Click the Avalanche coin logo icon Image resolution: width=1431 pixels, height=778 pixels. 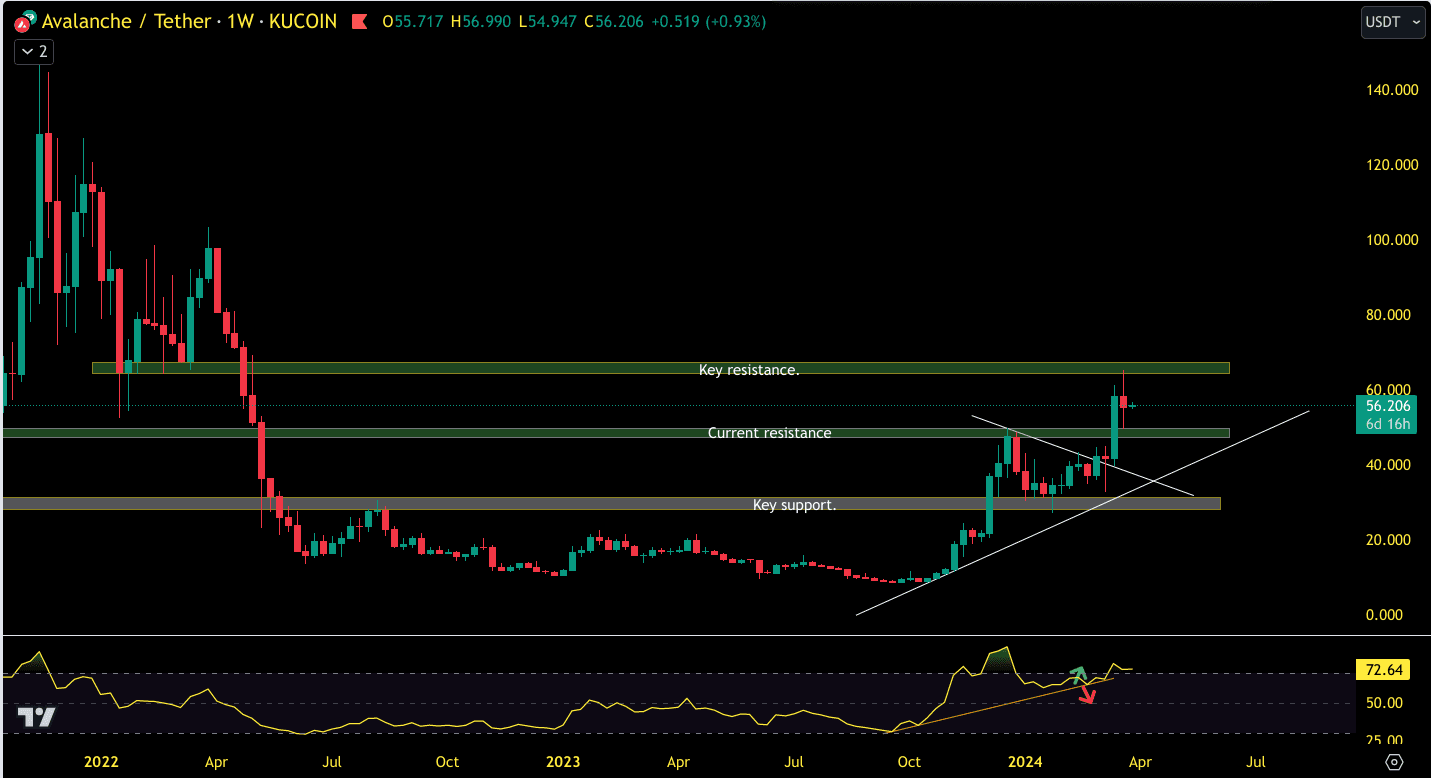[25, 21]
